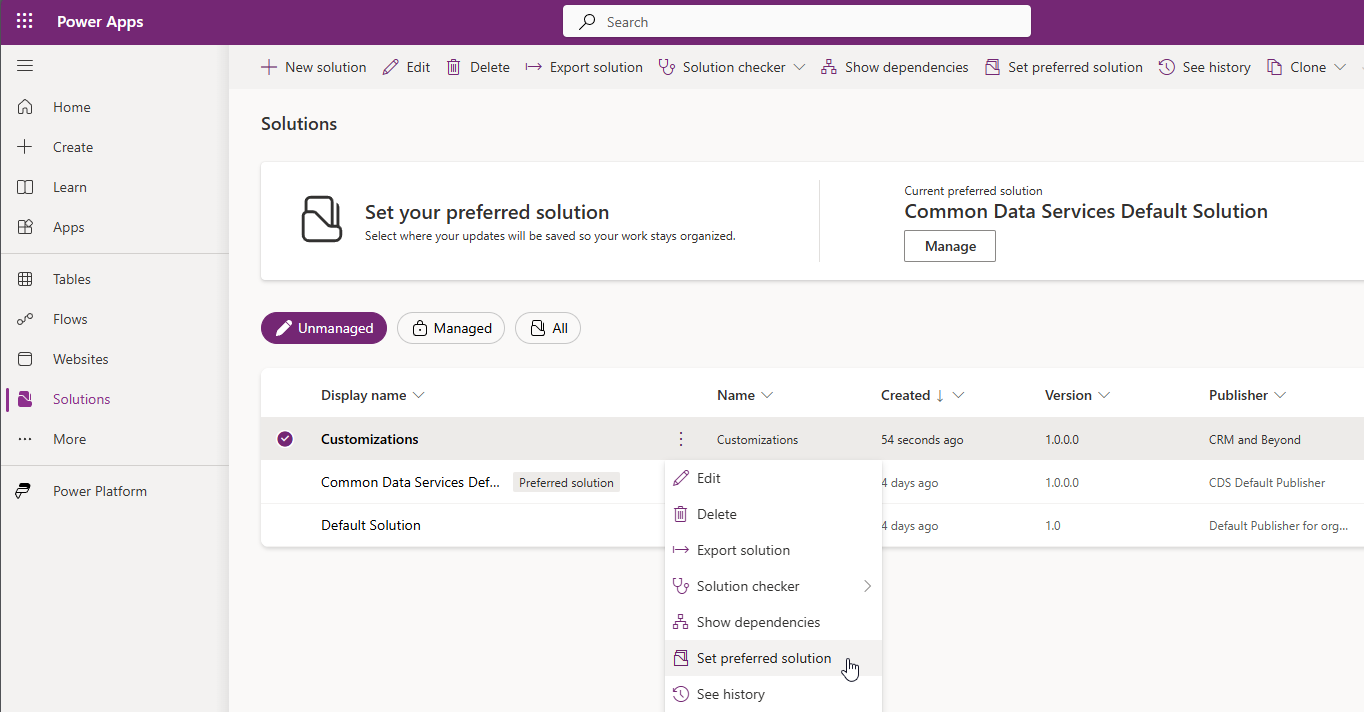
Task: Choose Export solution from the context menu
Action: [773, 550]
